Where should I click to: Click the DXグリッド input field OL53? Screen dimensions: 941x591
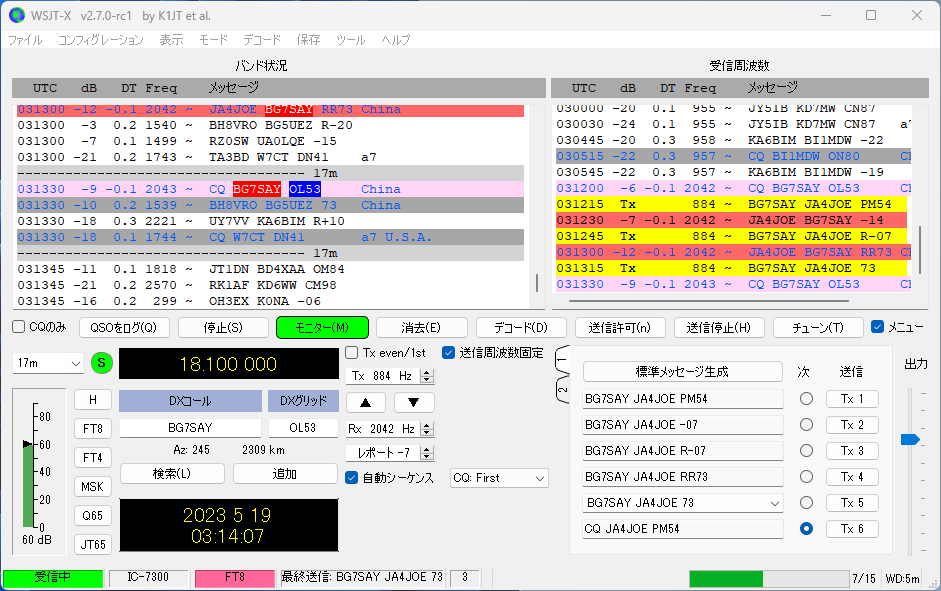[302, 428]
